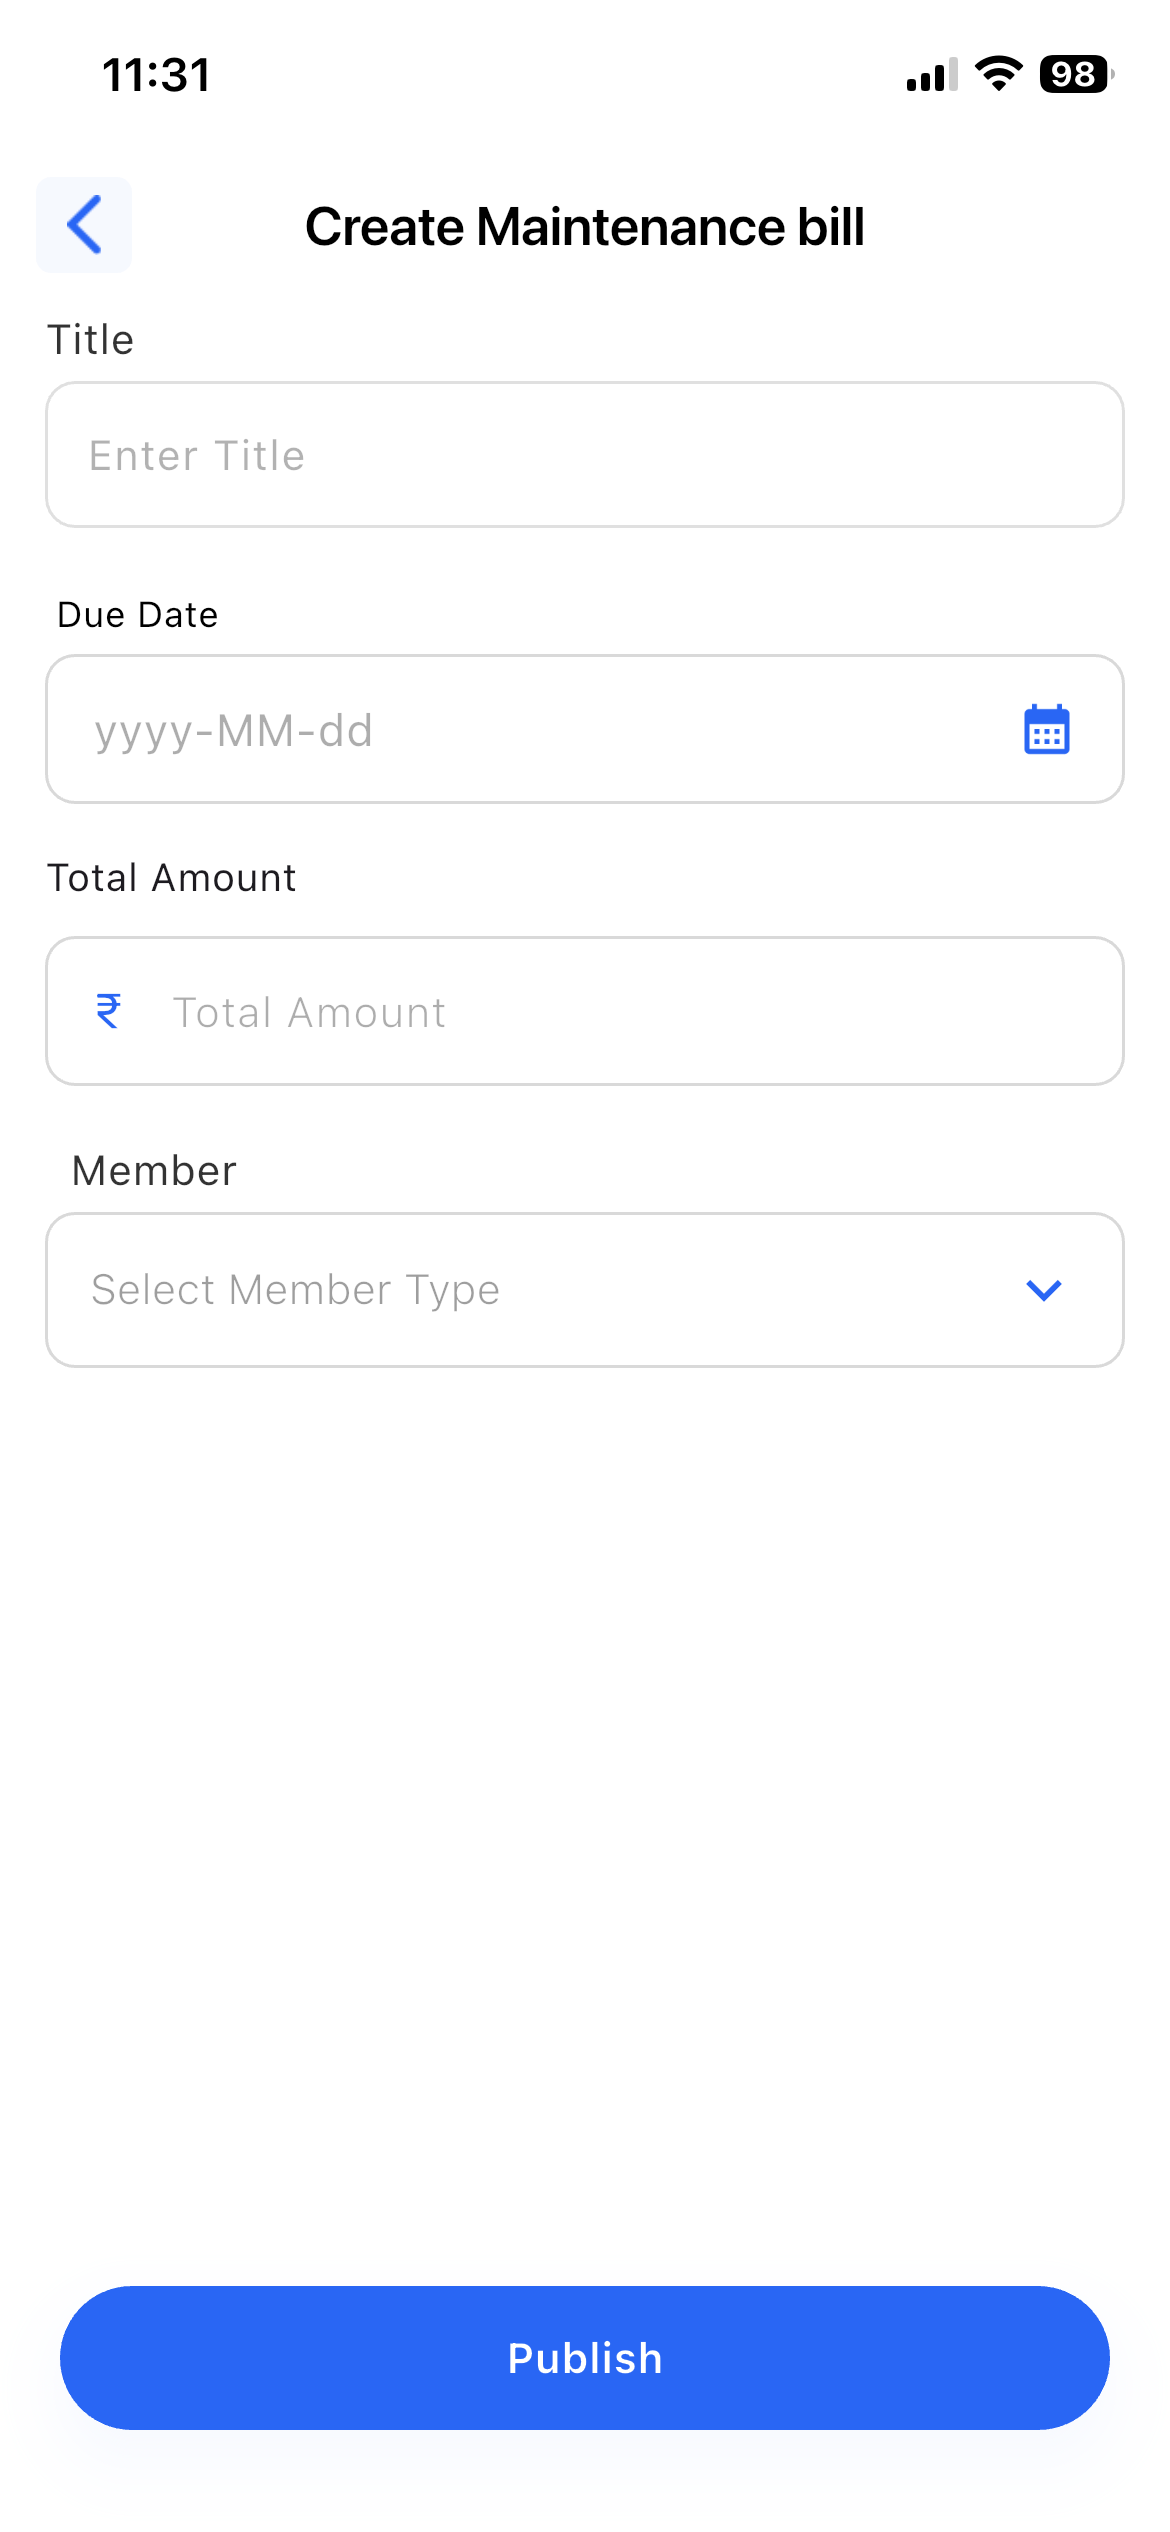The width and height of the screenshot is (1170, 2532).
Task: Tap the Member label
Action: [155, 1171]
